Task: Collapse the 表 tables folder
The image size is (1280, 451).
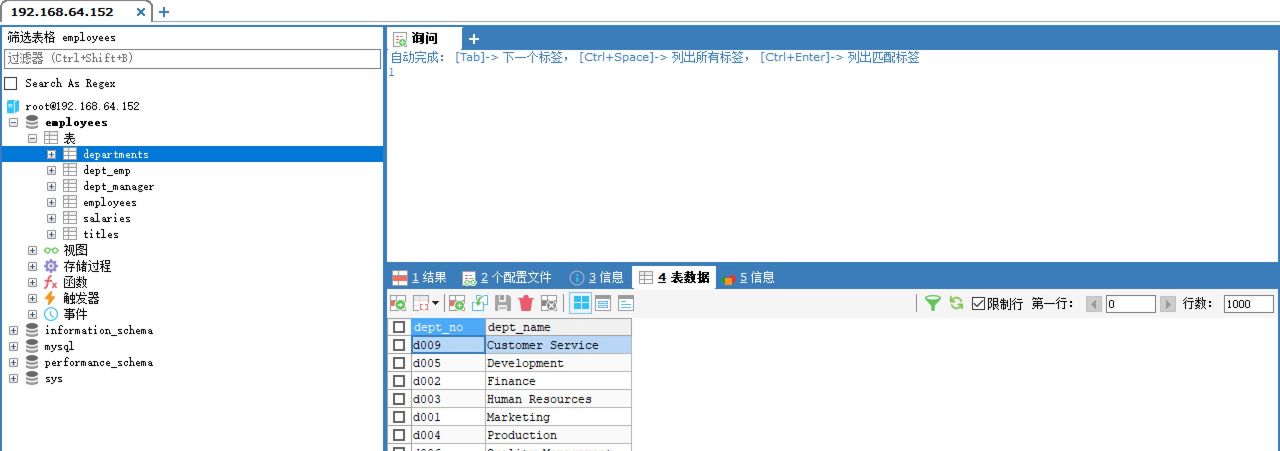Action: 32,138
